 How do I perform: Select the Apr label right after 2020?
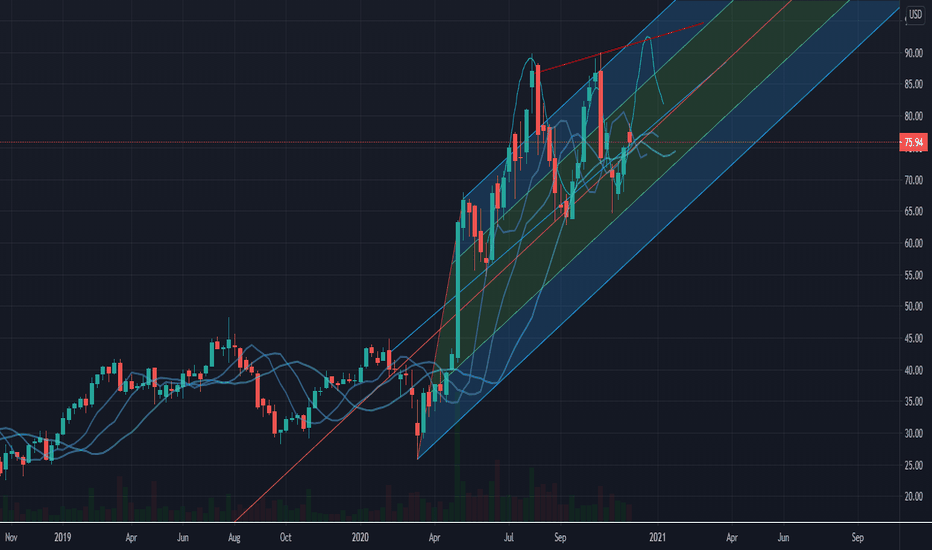(x=434, y=538)
